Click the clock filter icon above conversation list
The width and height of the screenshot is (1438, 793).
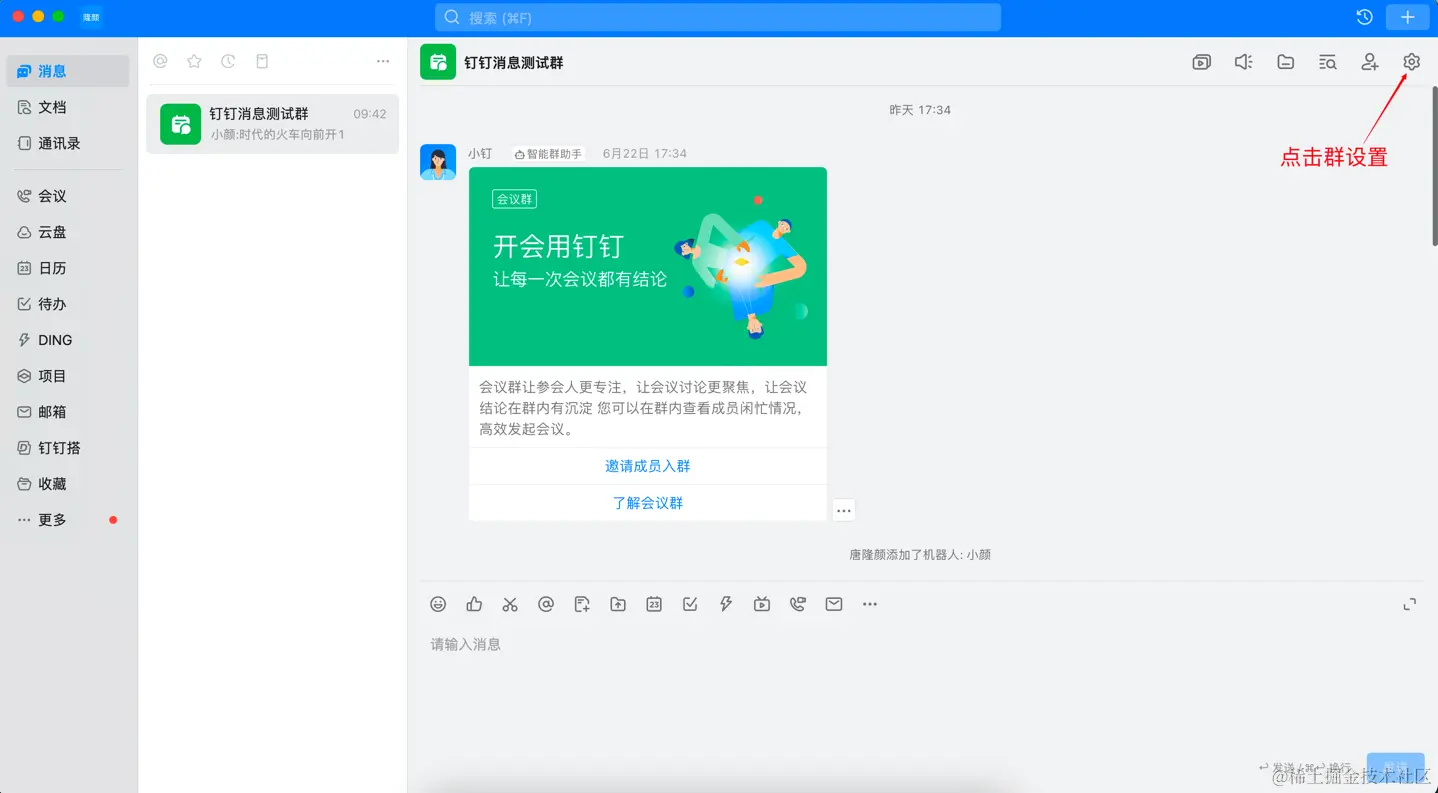(229, 62)
